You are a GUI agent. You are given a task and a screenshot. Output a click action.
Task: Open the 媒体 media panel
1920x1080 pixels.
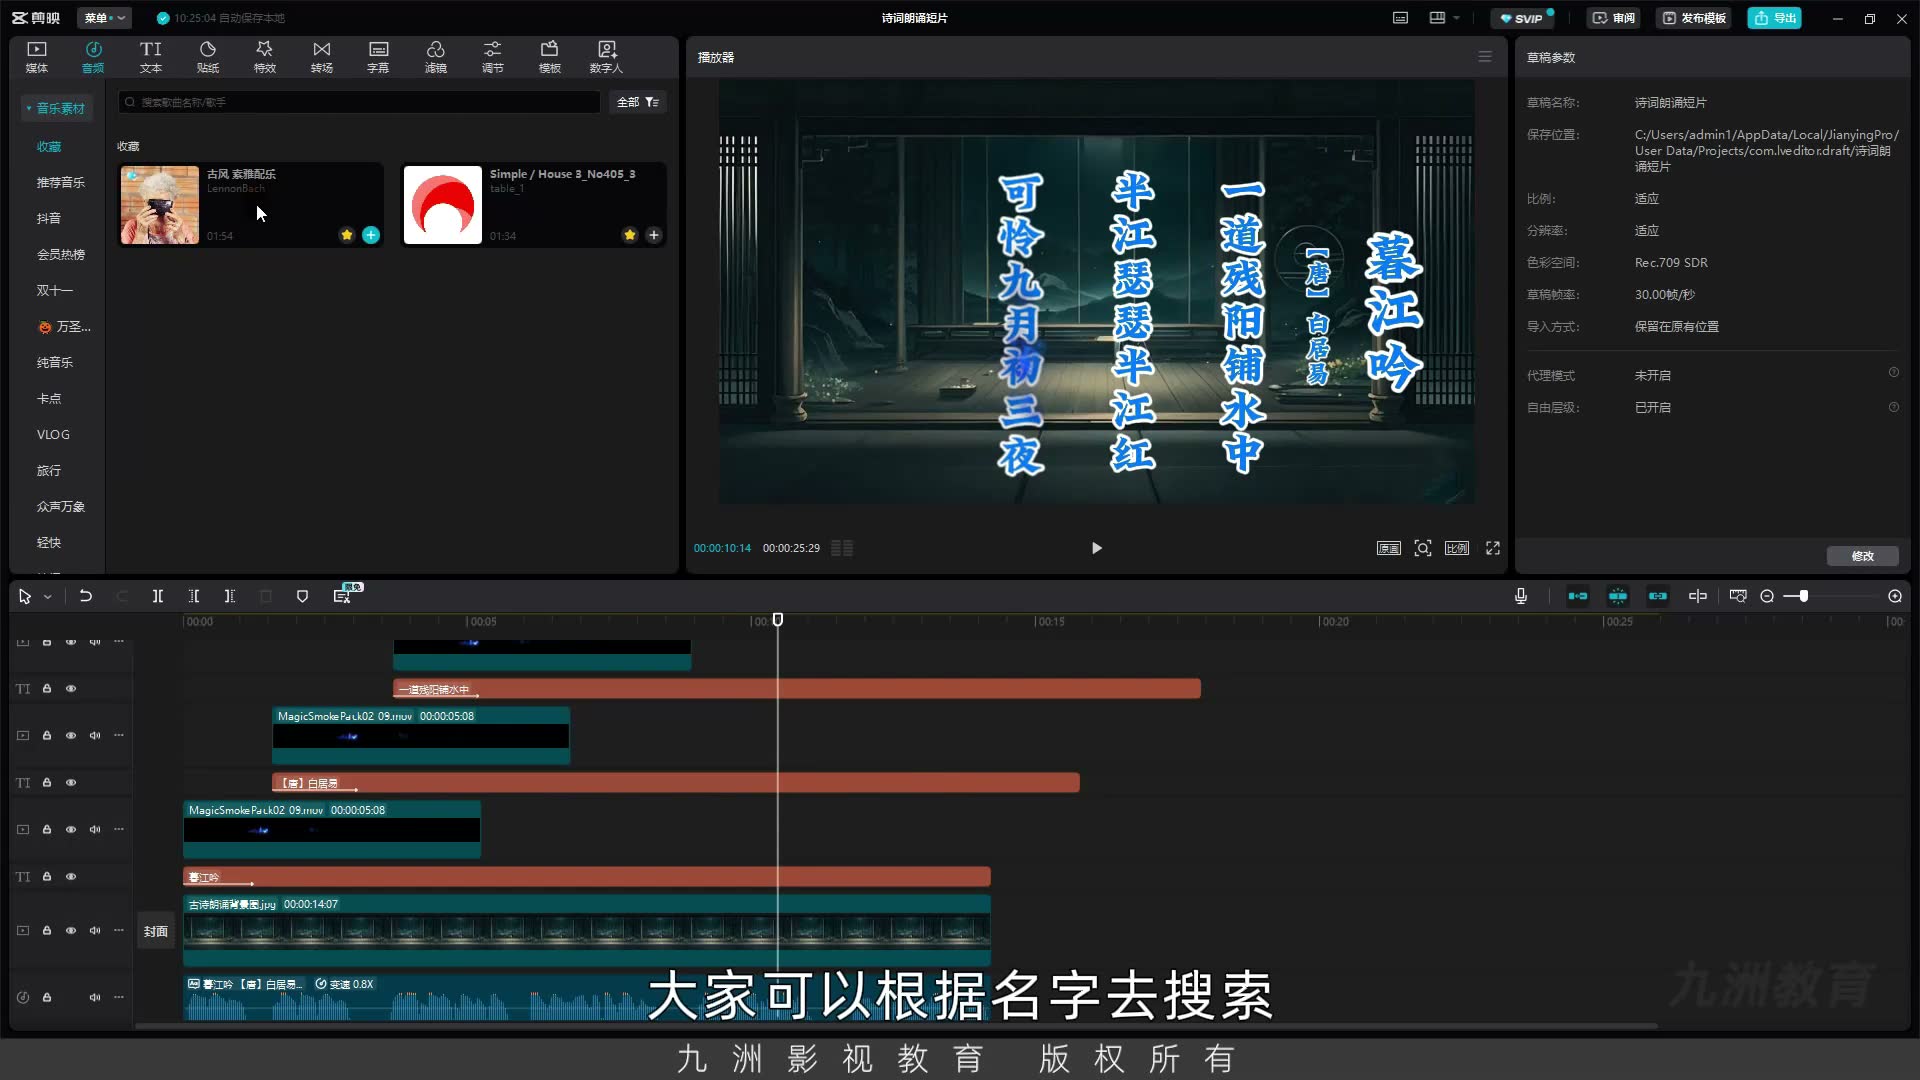click(37, 57)
